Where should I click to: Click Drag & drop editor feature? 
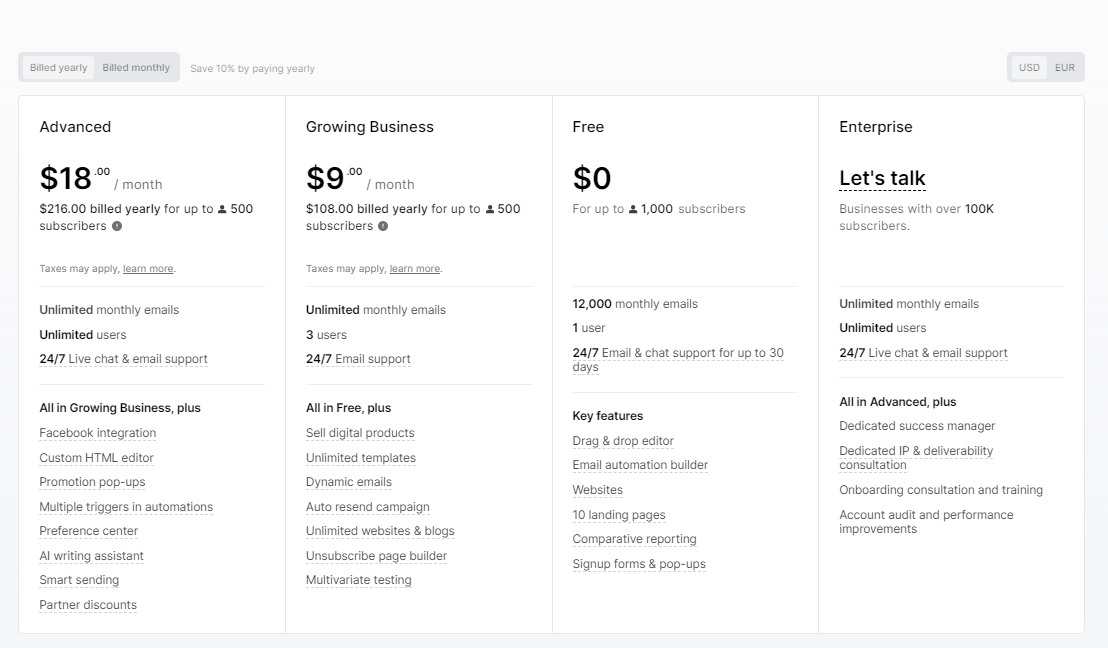(623, 441)
